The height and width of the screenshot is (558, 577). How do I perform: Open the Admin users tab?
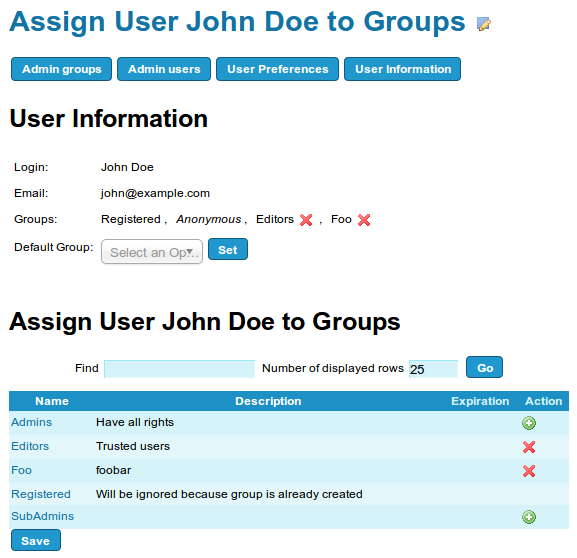pyautogui.click(x=164, y=69)
